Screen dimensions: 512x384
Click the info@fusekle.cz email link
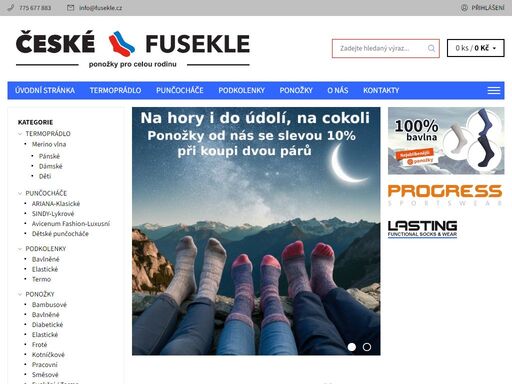[100, 8]
